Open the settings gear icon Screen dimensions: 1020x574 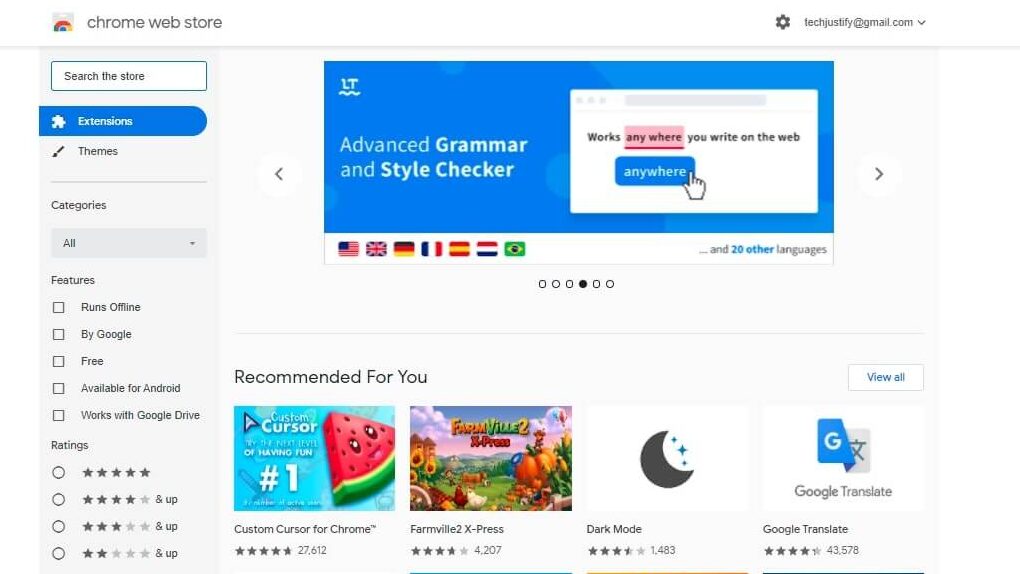click(x=783, y=22)
